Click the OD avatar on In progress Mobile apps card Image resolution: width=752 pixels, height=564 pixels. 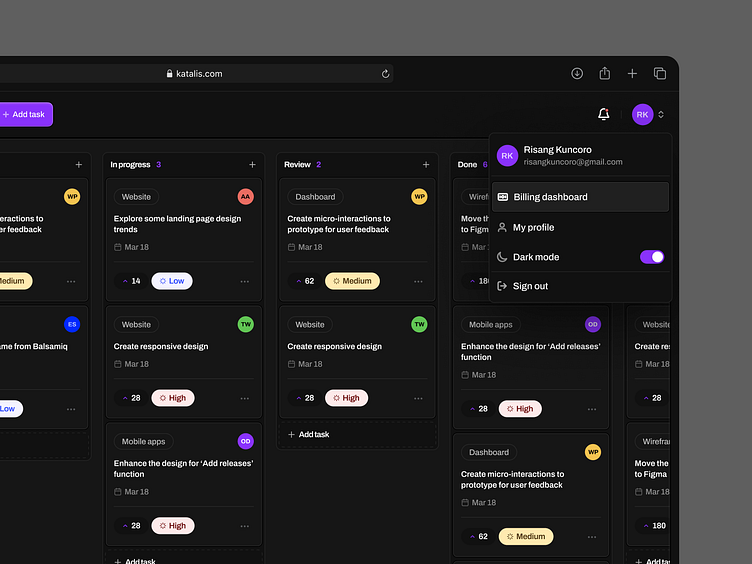click(246, 441)
